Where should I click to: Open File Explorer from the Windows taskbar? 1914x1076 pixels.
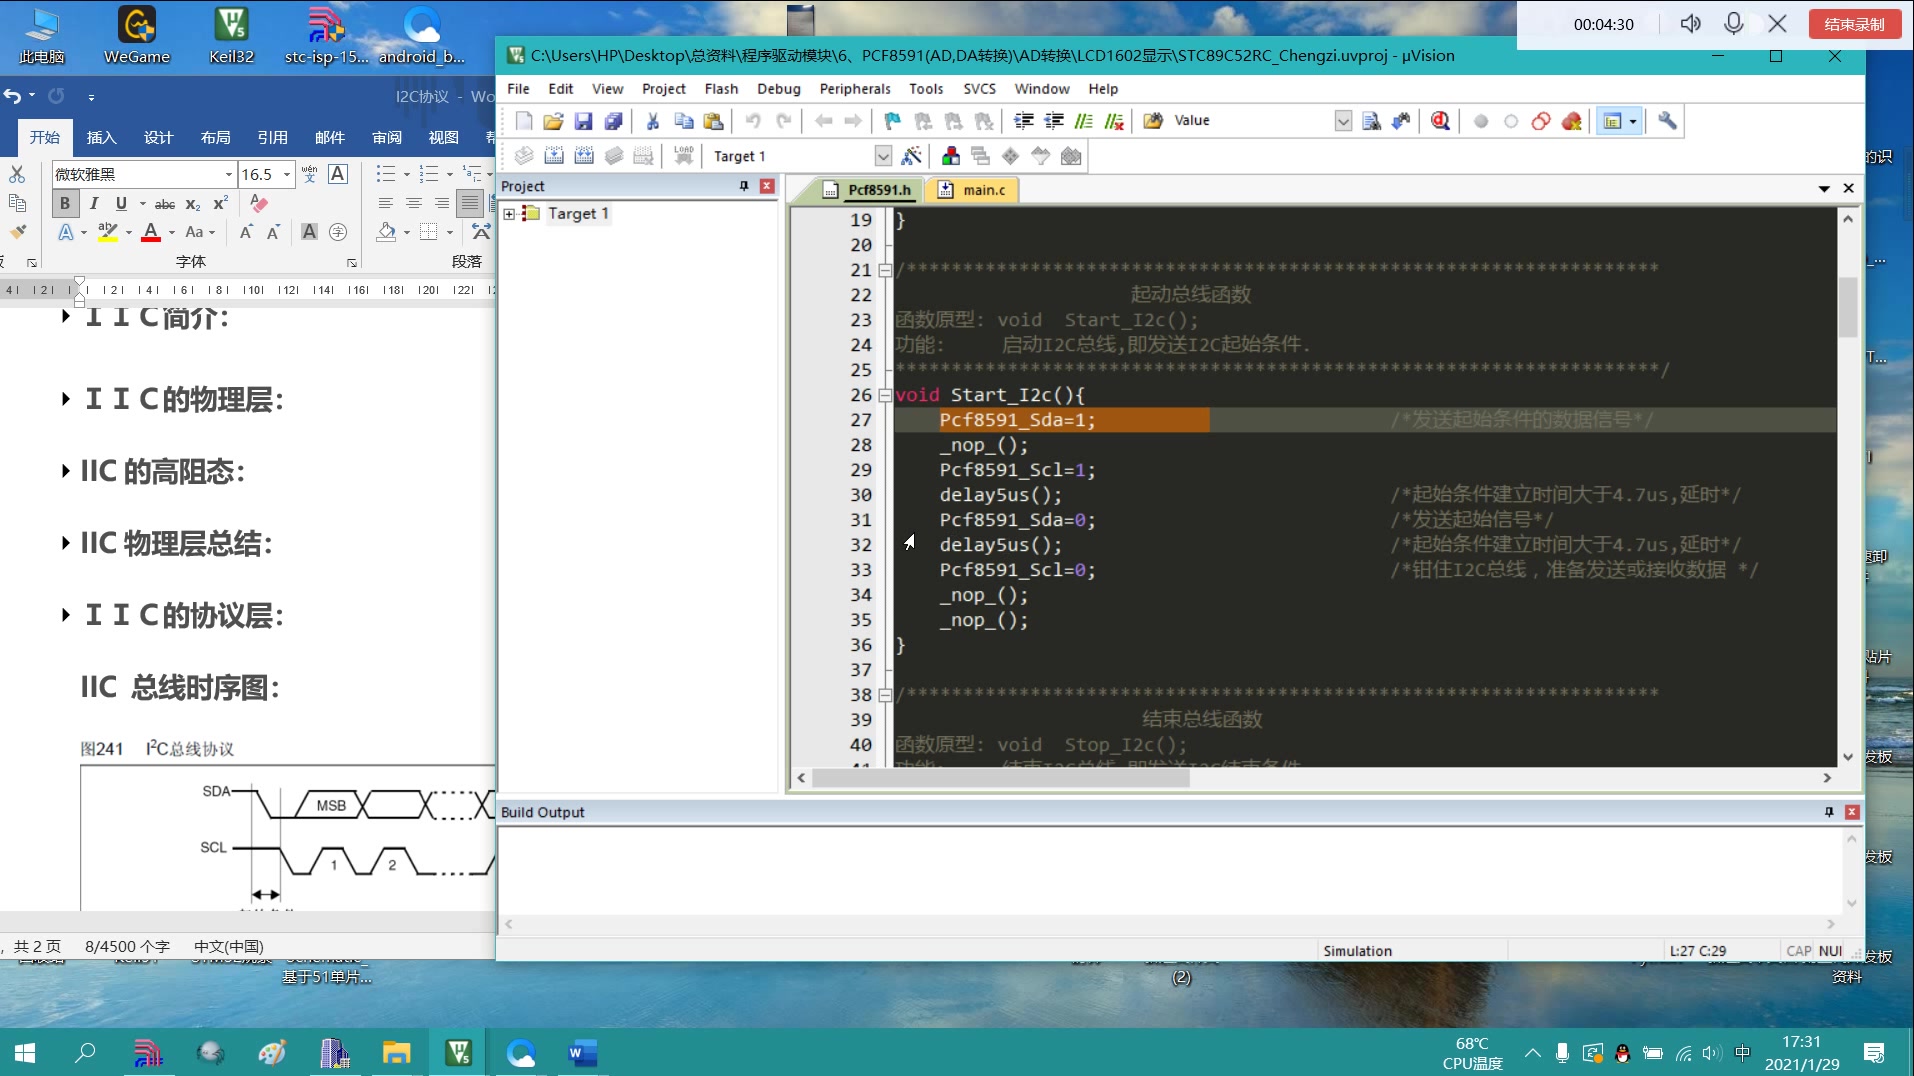click(396, 1053)
